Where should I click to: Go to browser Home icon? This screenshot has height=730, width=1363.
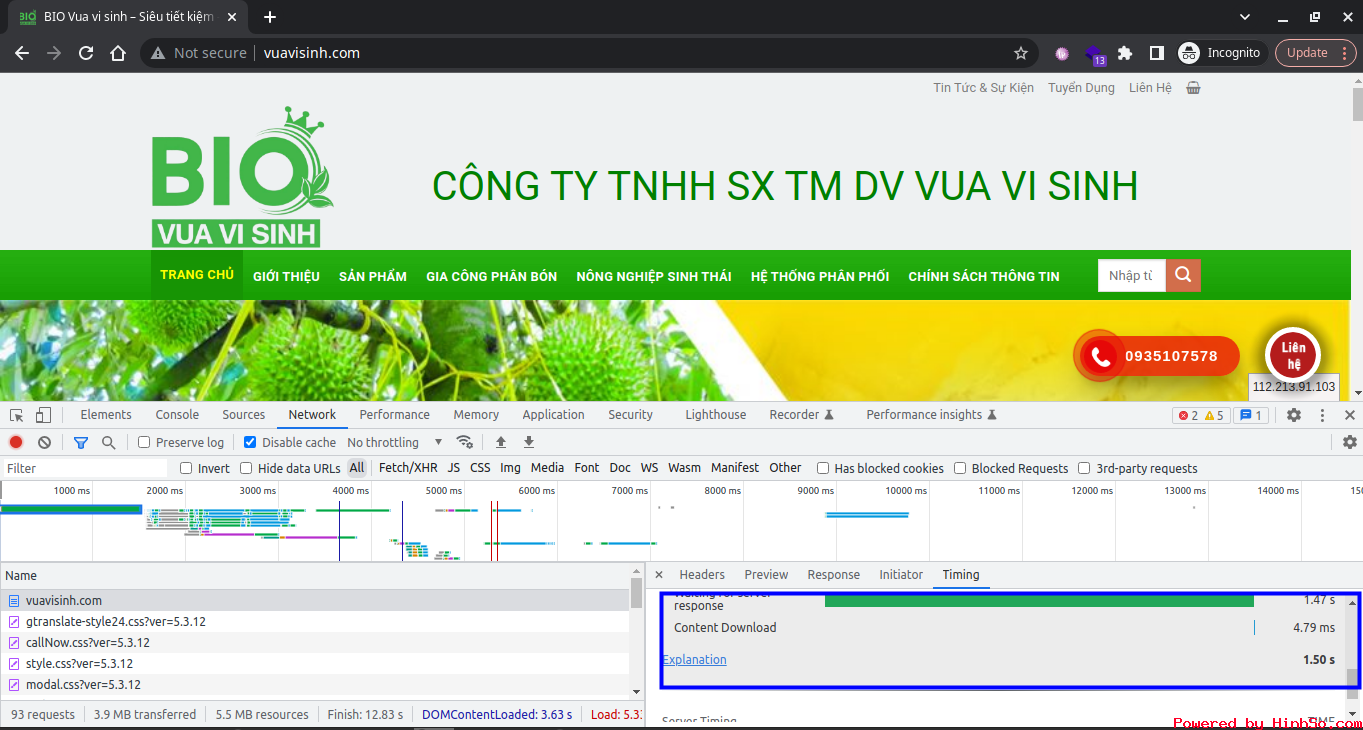point(118,53)
